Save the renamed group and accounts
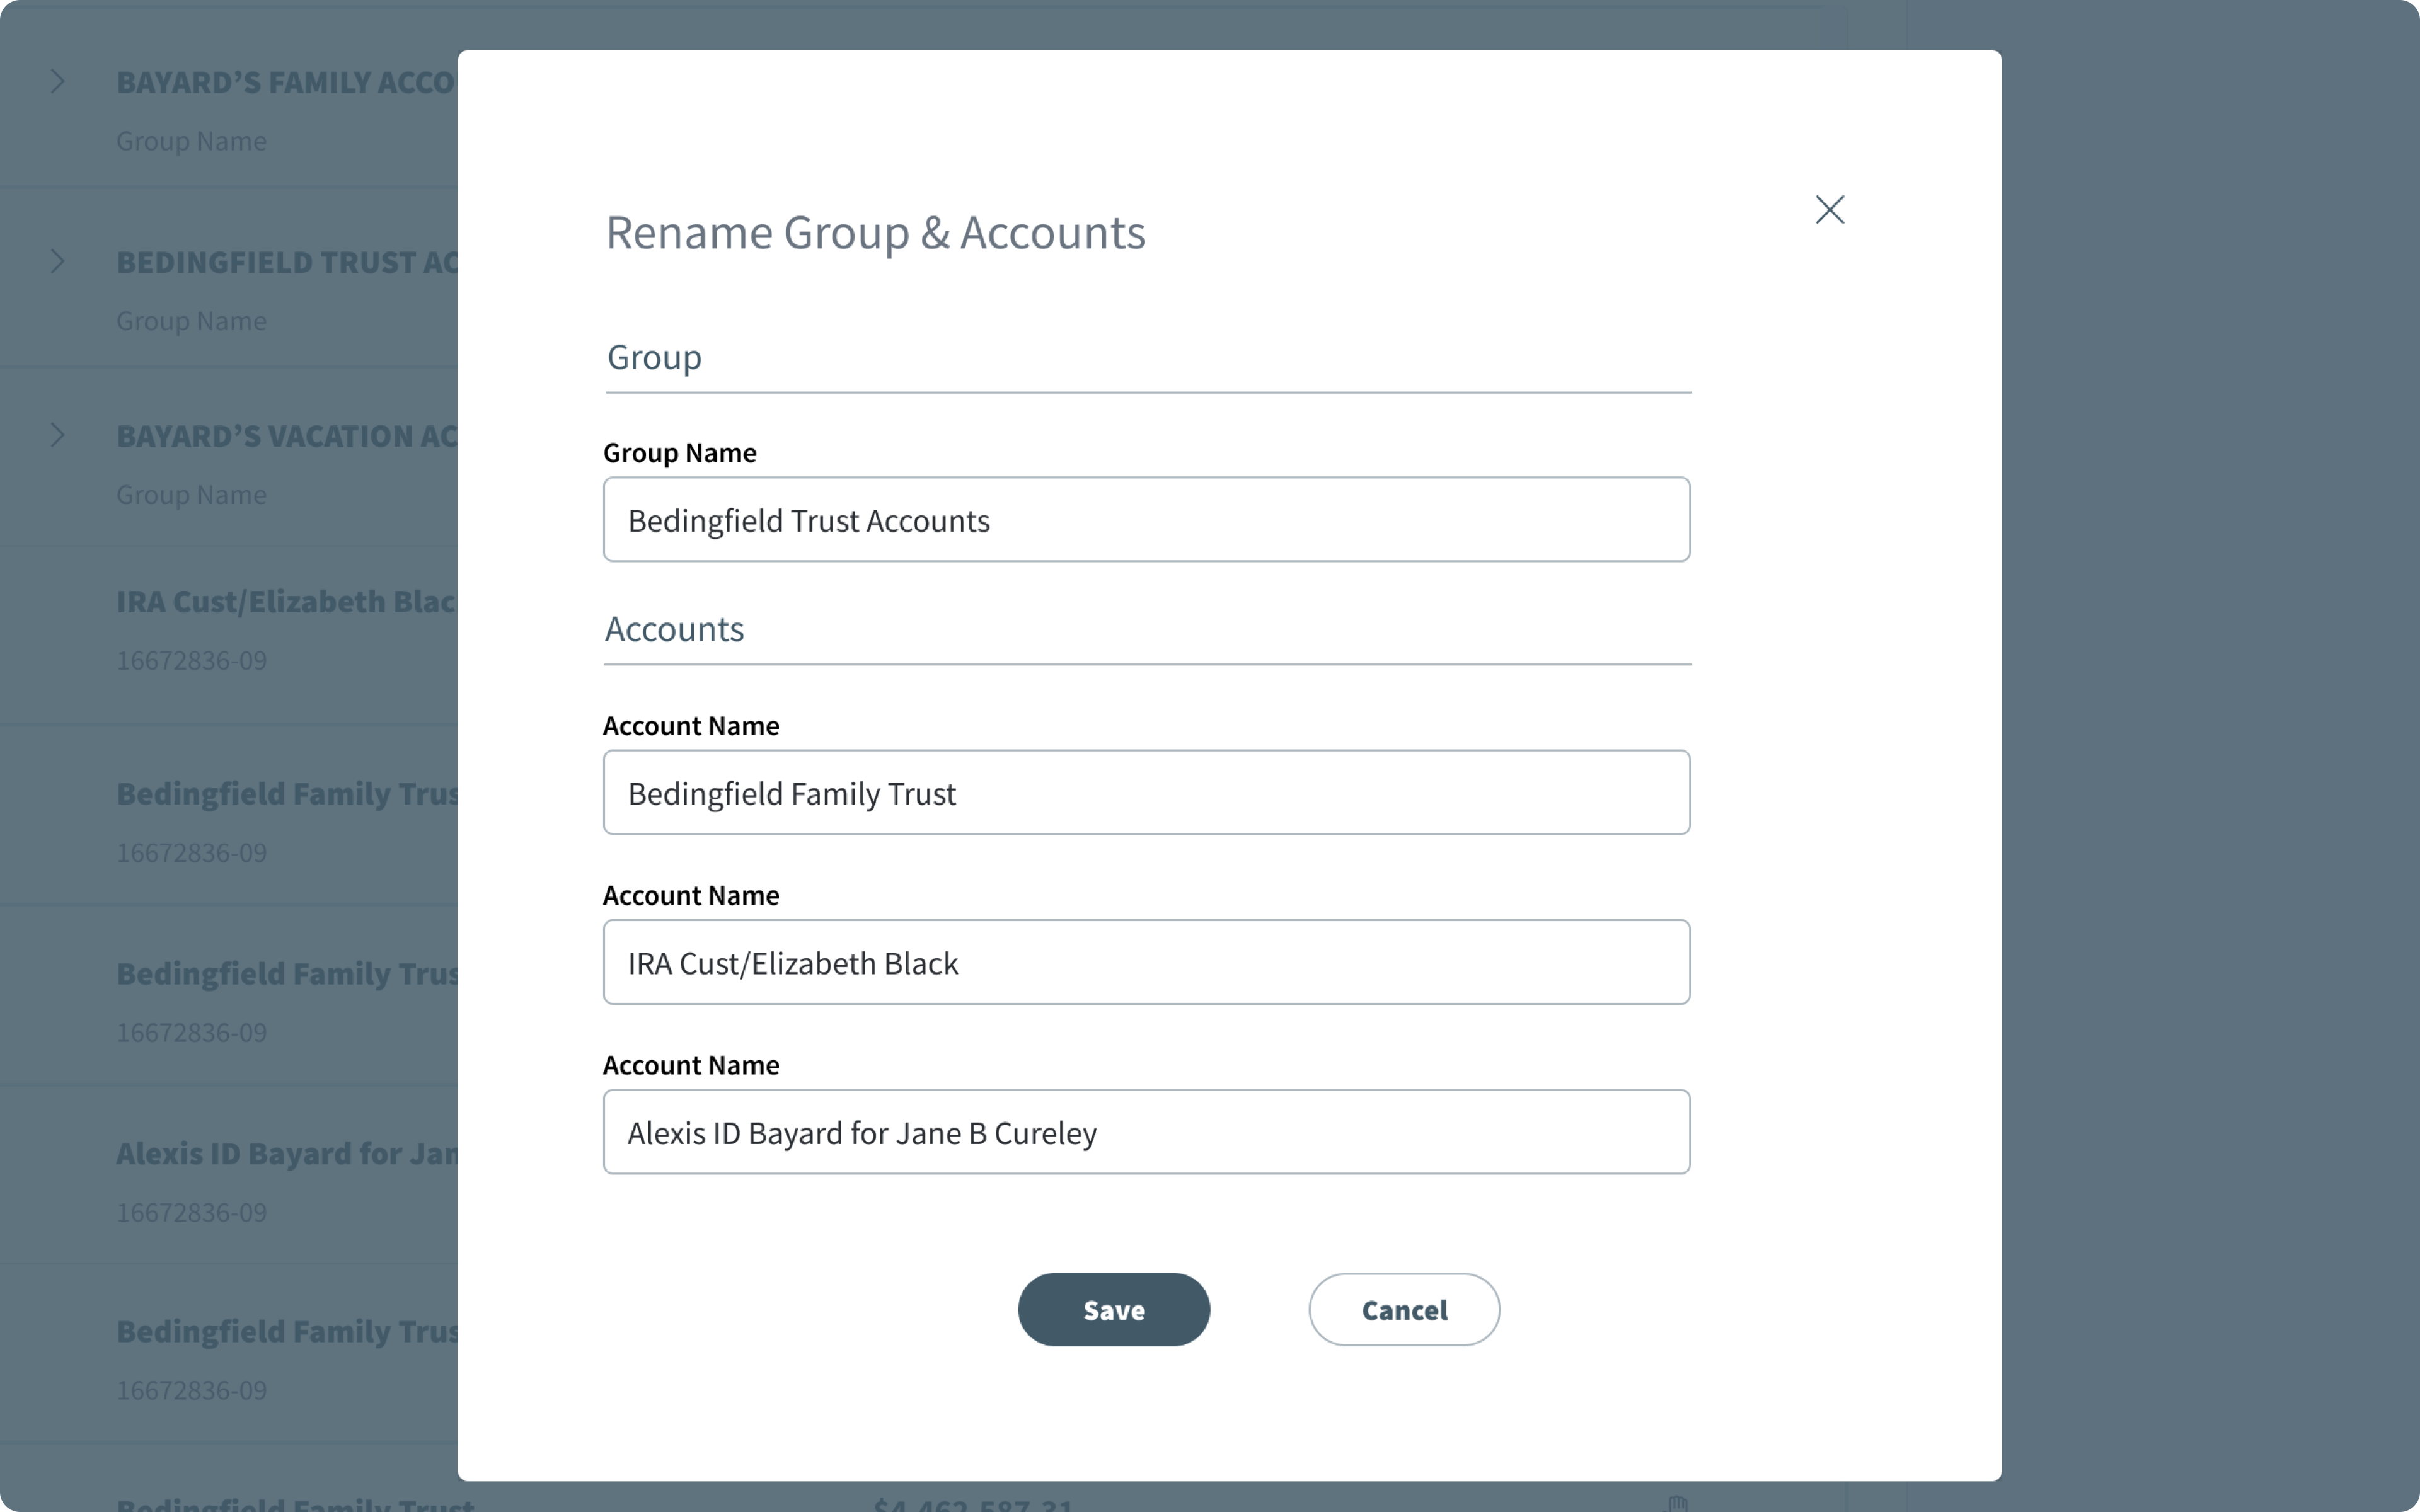This screenshot has width=2420, height=1512. click(x=1113, y=1309)
